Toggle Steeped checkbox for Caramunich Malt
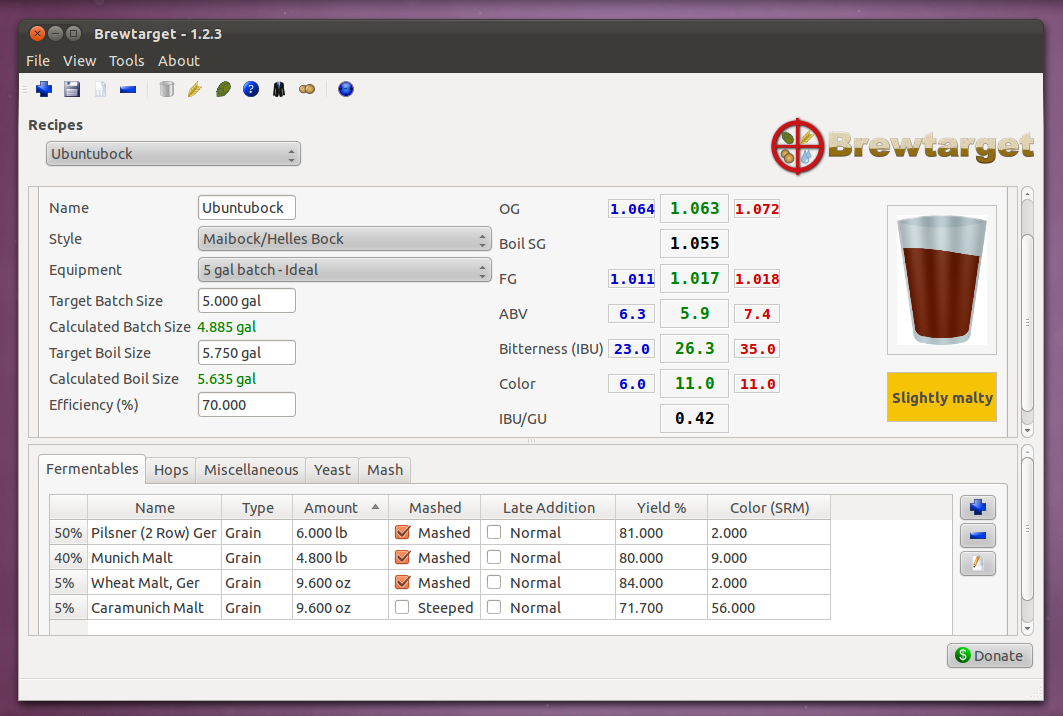Viewport: 1063px width, 716px height. coord(402,608)
